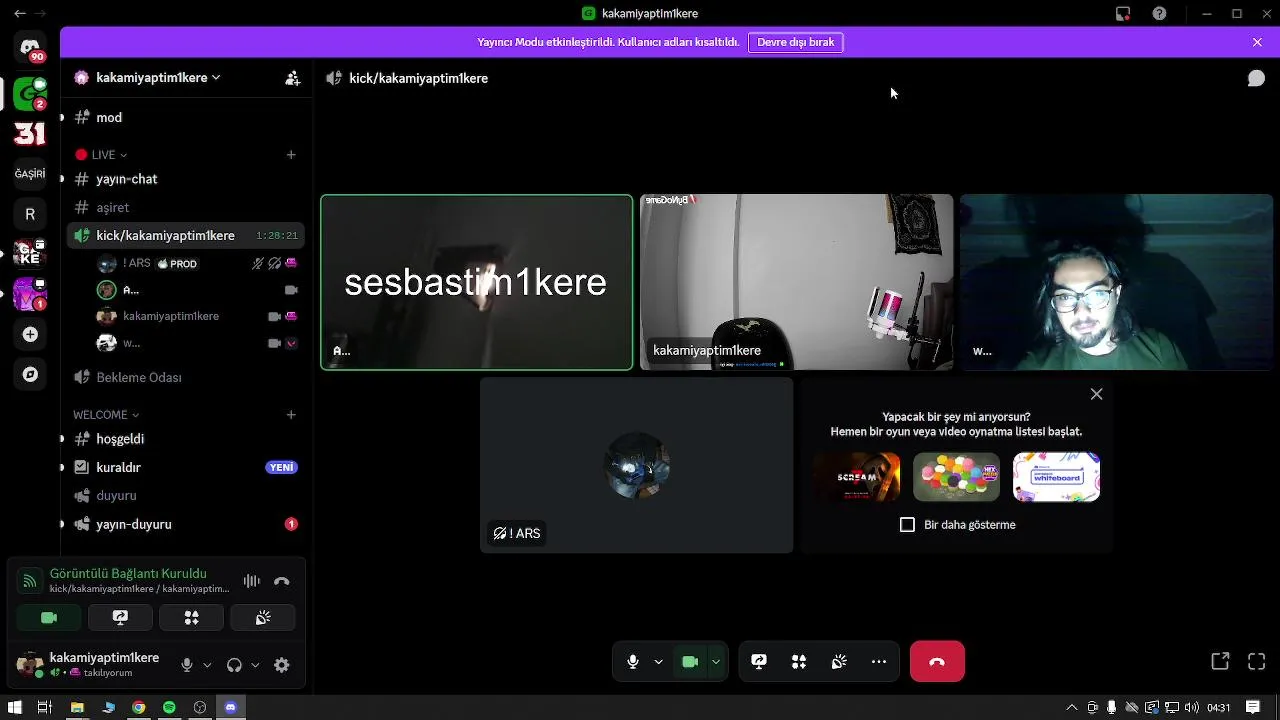Turn off camera in call controls

(690, 662)
